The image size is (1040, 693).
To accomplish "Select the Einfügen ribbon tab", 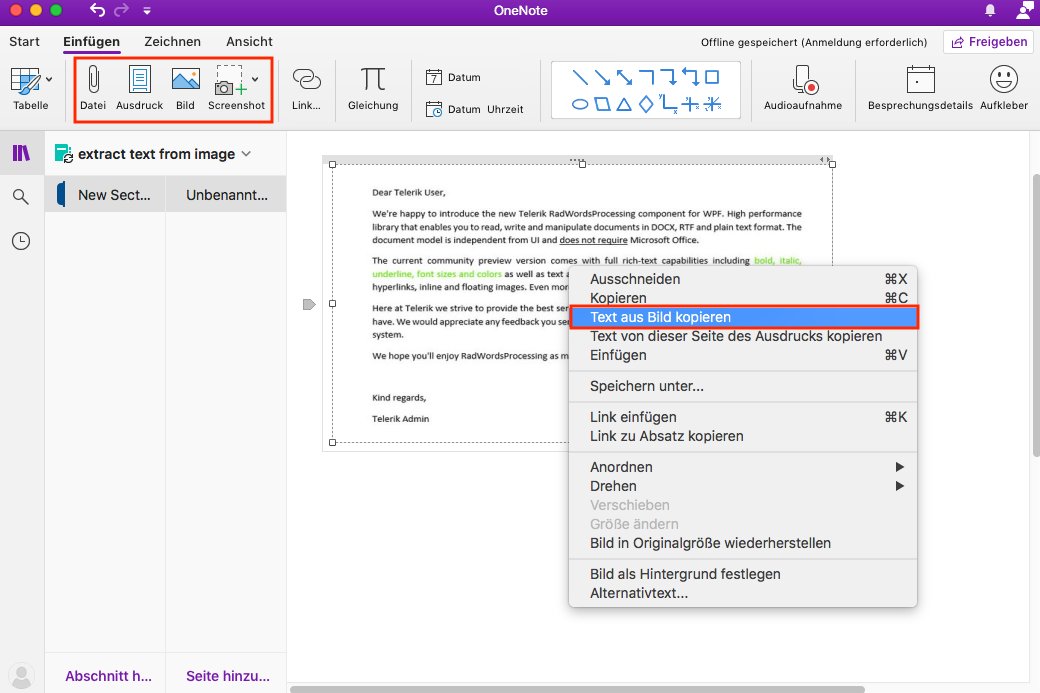I will pyautogui.click(x=92, y=41).
